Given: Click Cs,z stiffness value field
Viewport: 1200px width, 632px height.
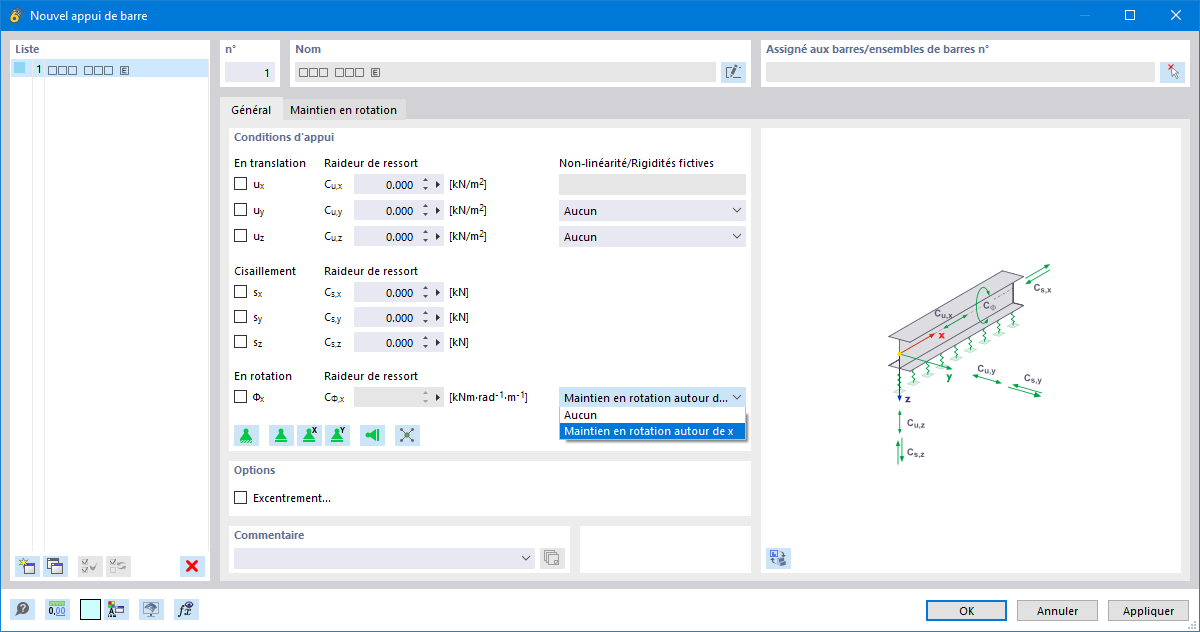Looking at the screenshot, I should 386,342.
